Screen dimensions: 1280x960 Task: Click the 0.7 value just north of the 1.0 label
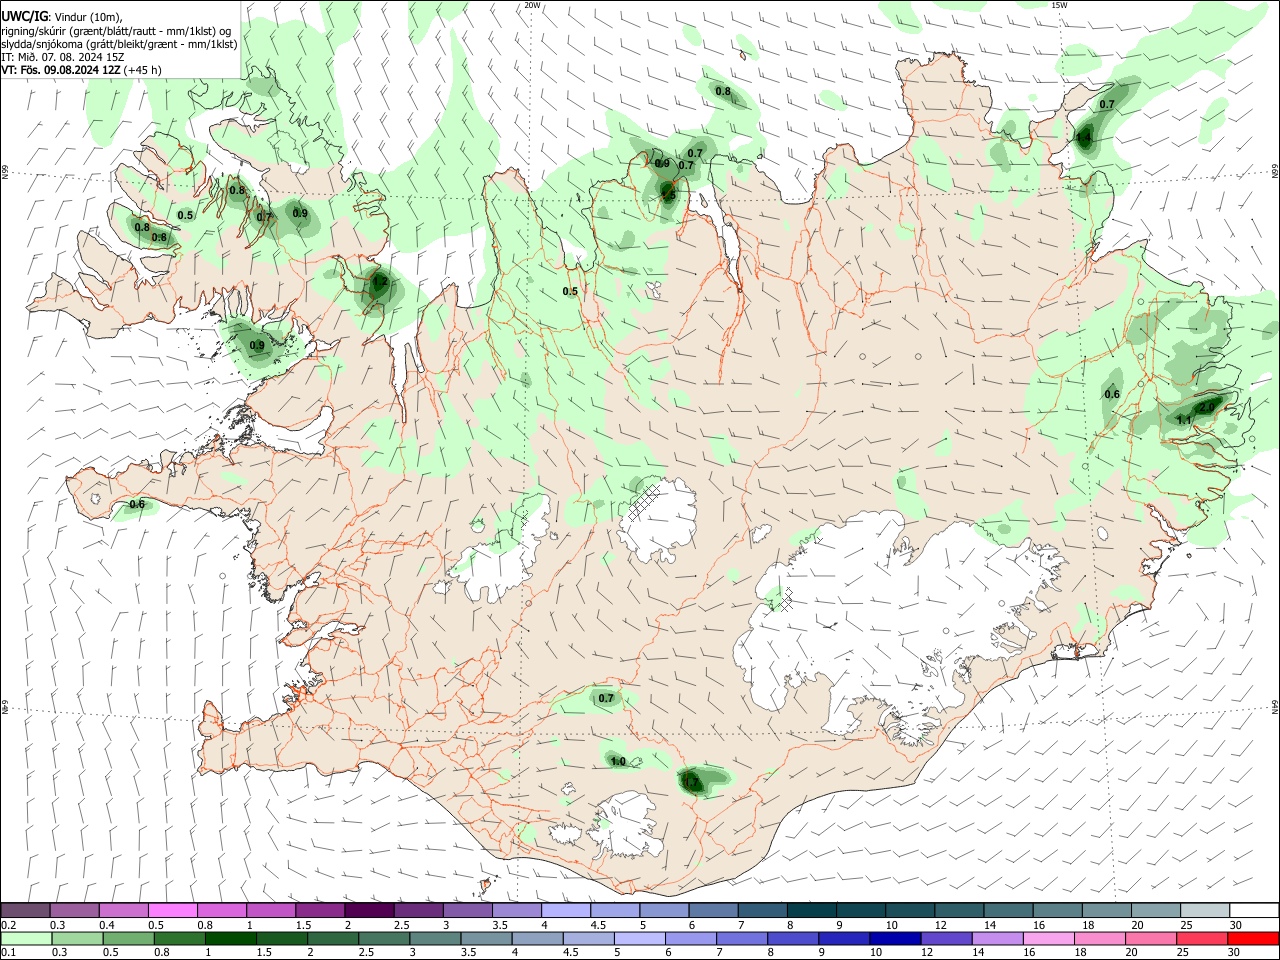coord(606,698)
